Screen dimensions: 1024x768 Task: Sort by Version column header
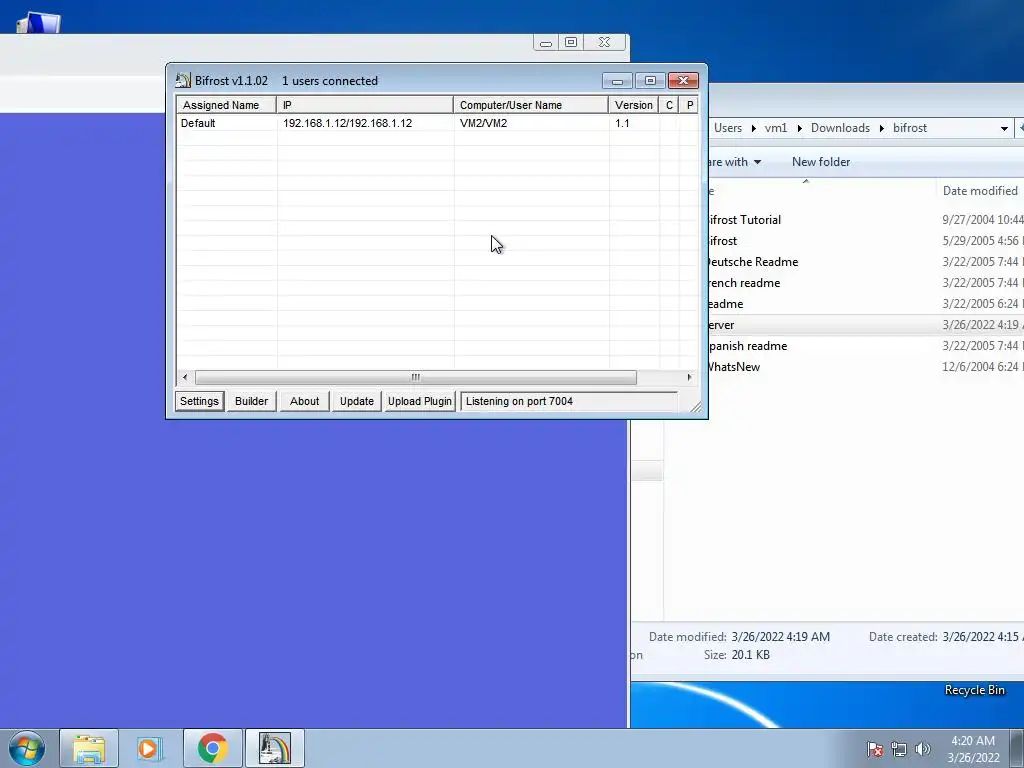click(x=633, y=104)
